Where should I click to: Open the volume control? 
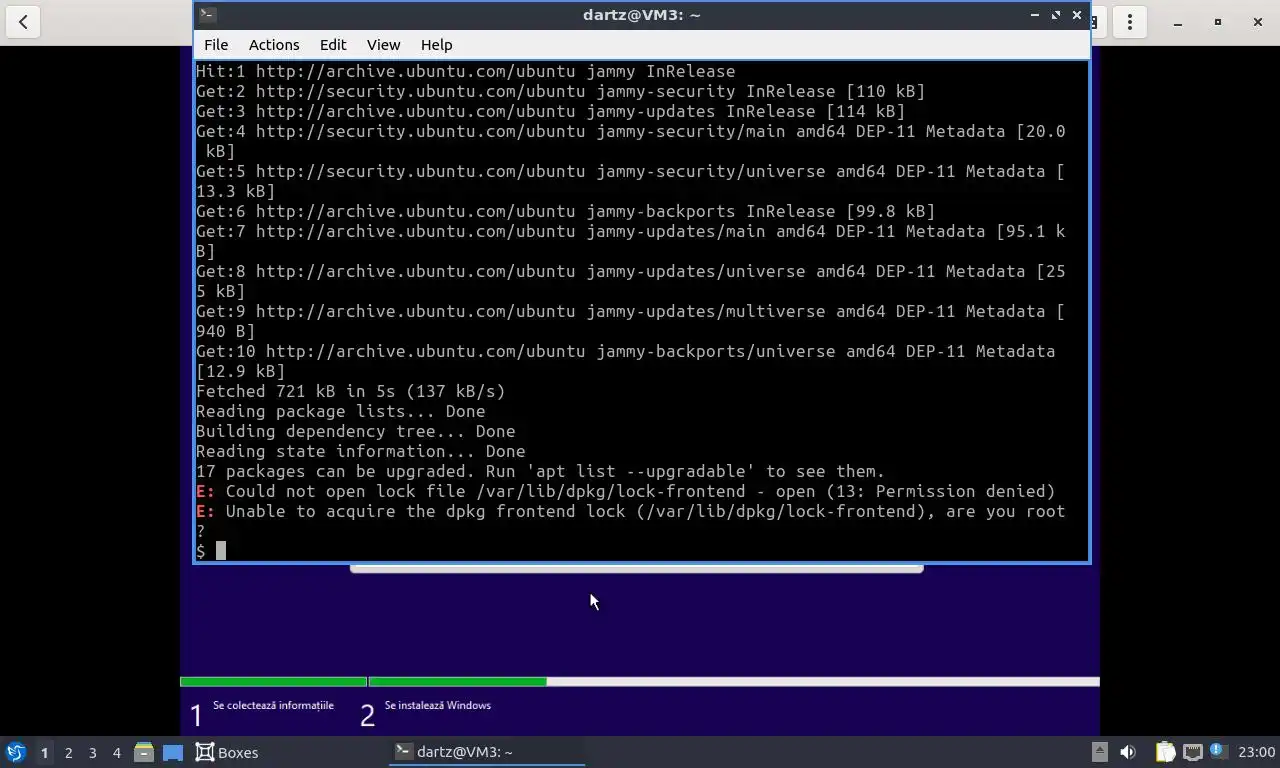point(1128,752)
